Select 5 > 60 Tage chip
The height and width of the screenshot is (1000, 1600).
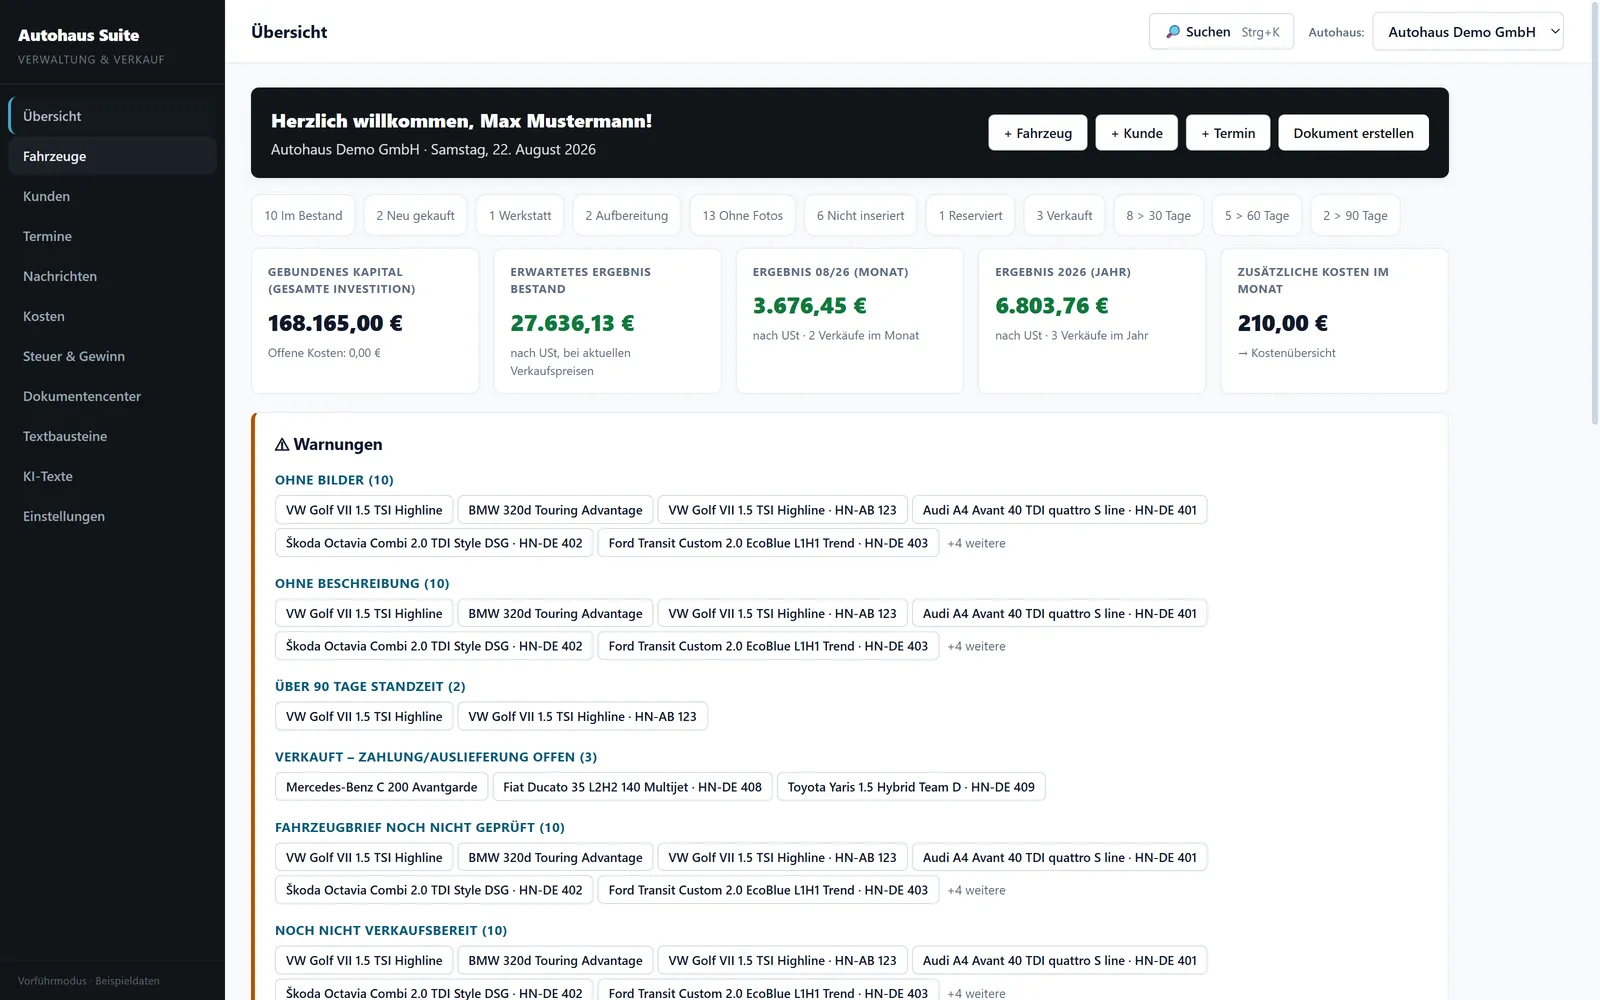(x=1257, y=215)
